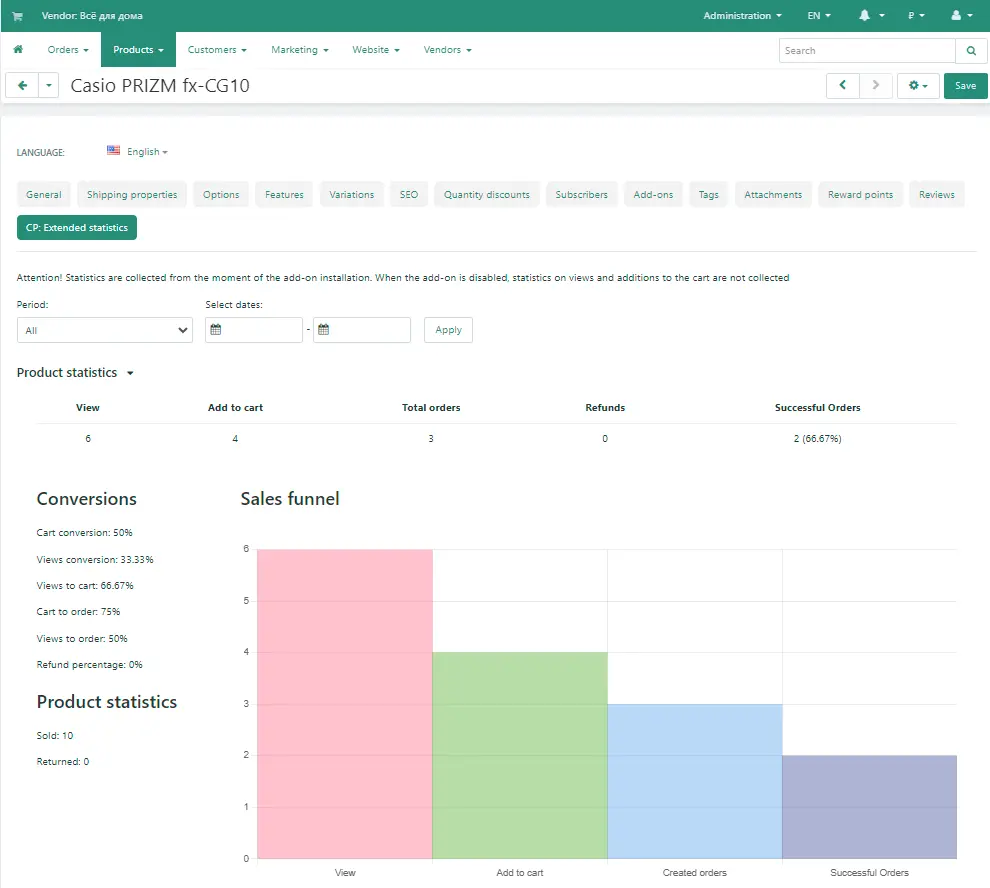Image resolution: width=990 pixels, height=888 pixels.
Task: Switch to the Reward points tab
Action: point(861,195)
